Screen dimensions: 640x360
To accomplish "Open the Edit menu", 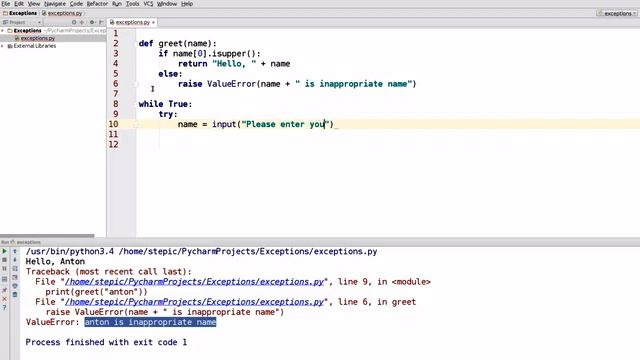I will (19, 4).
